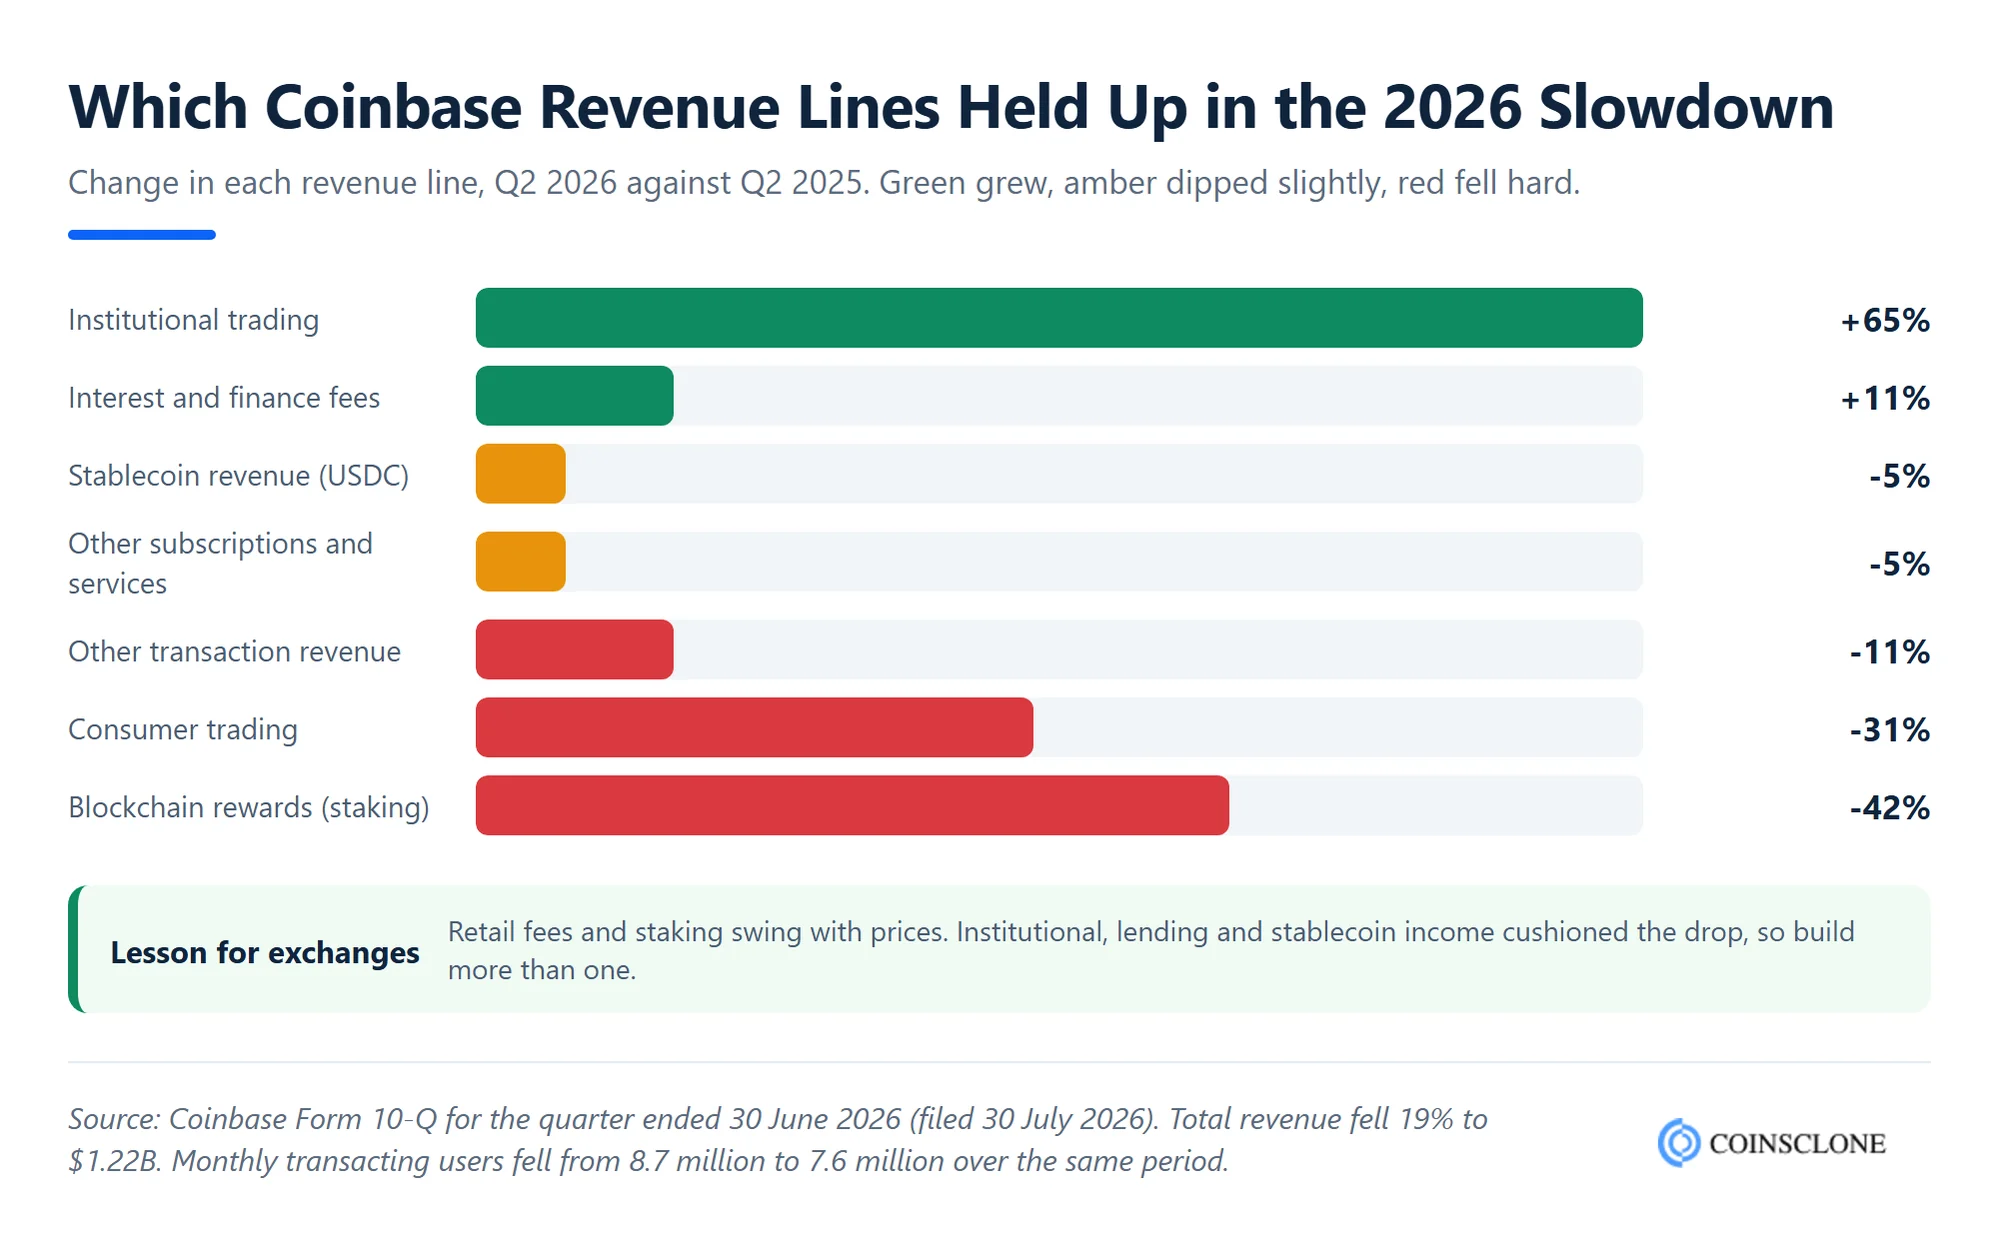Click the amber Other subscriptions and services bar
Image resolution: width=1999 pixels, height=1233 pixels.
521,562
